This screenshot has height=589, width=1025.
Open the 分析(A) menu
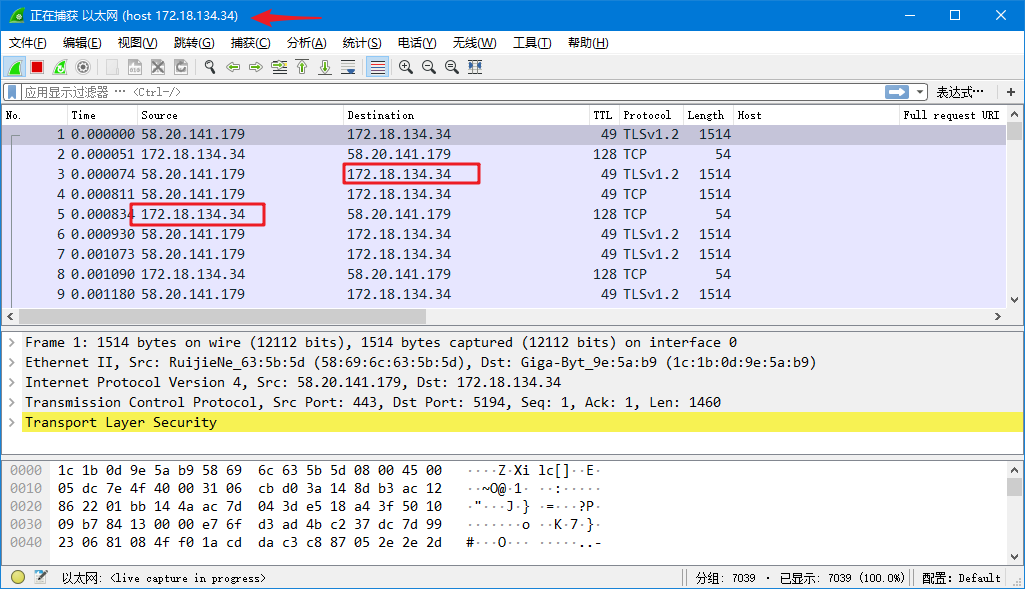coord(306,43)
